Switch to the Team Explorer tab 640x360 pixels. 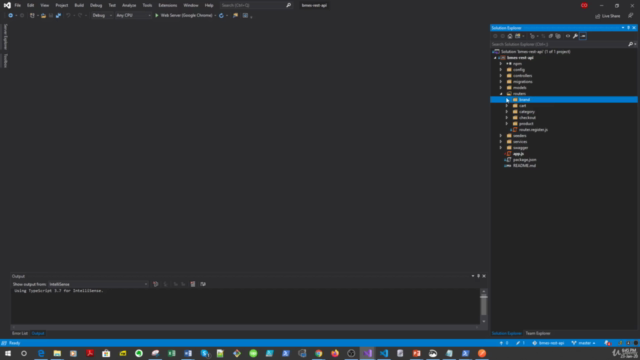click(538, 333)
